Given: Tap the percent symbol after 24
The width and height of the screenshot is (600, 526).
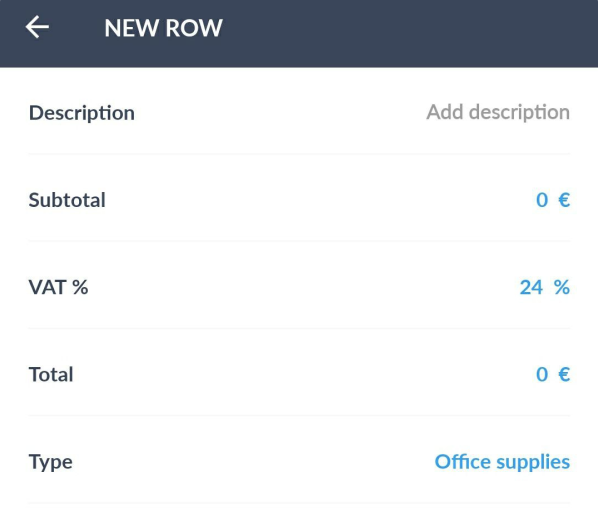Looking at the screenshot, I should click(562, 287).
